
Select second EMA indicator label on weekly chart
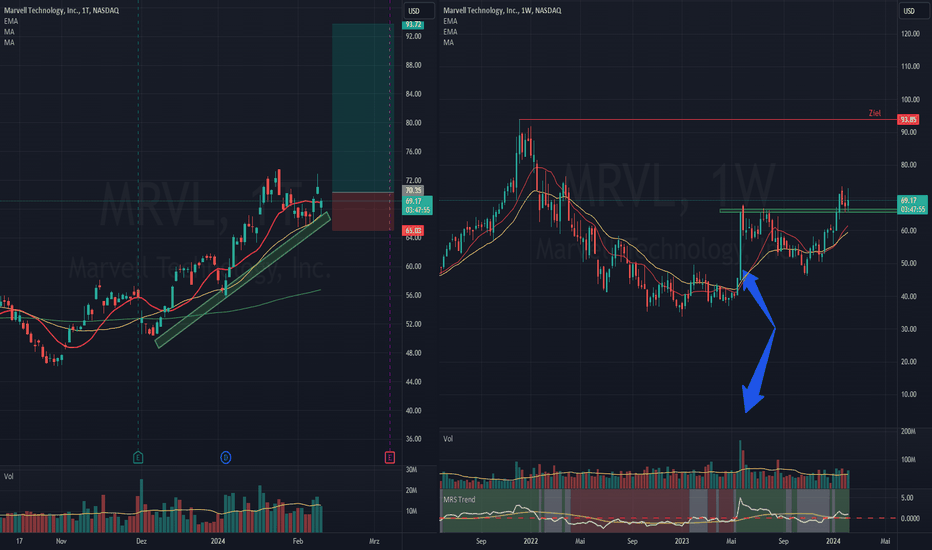pyautogui.click(x=451, y=32)
